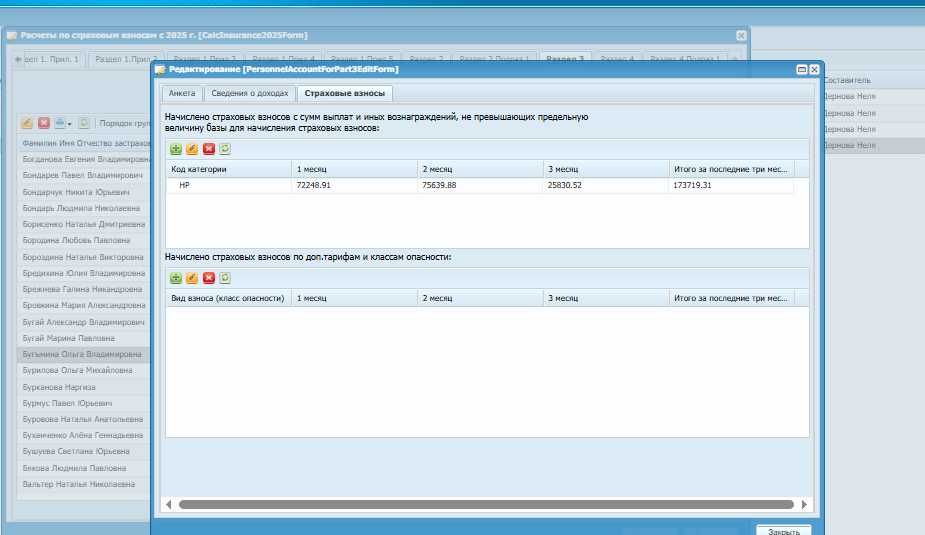Refresh the category code contributions table

pos(225,149)
